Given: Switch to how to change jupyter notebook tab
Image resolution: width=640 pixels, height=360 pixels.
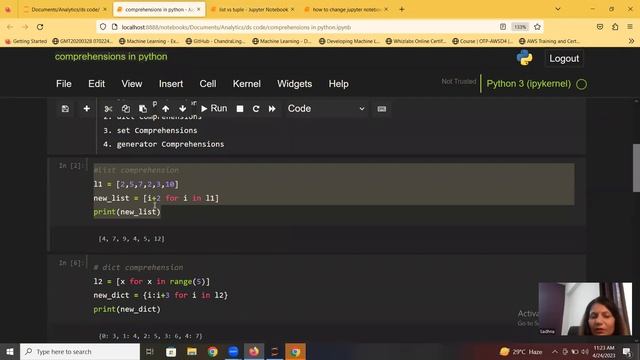Looking at the screenshot, I should 347,9.
